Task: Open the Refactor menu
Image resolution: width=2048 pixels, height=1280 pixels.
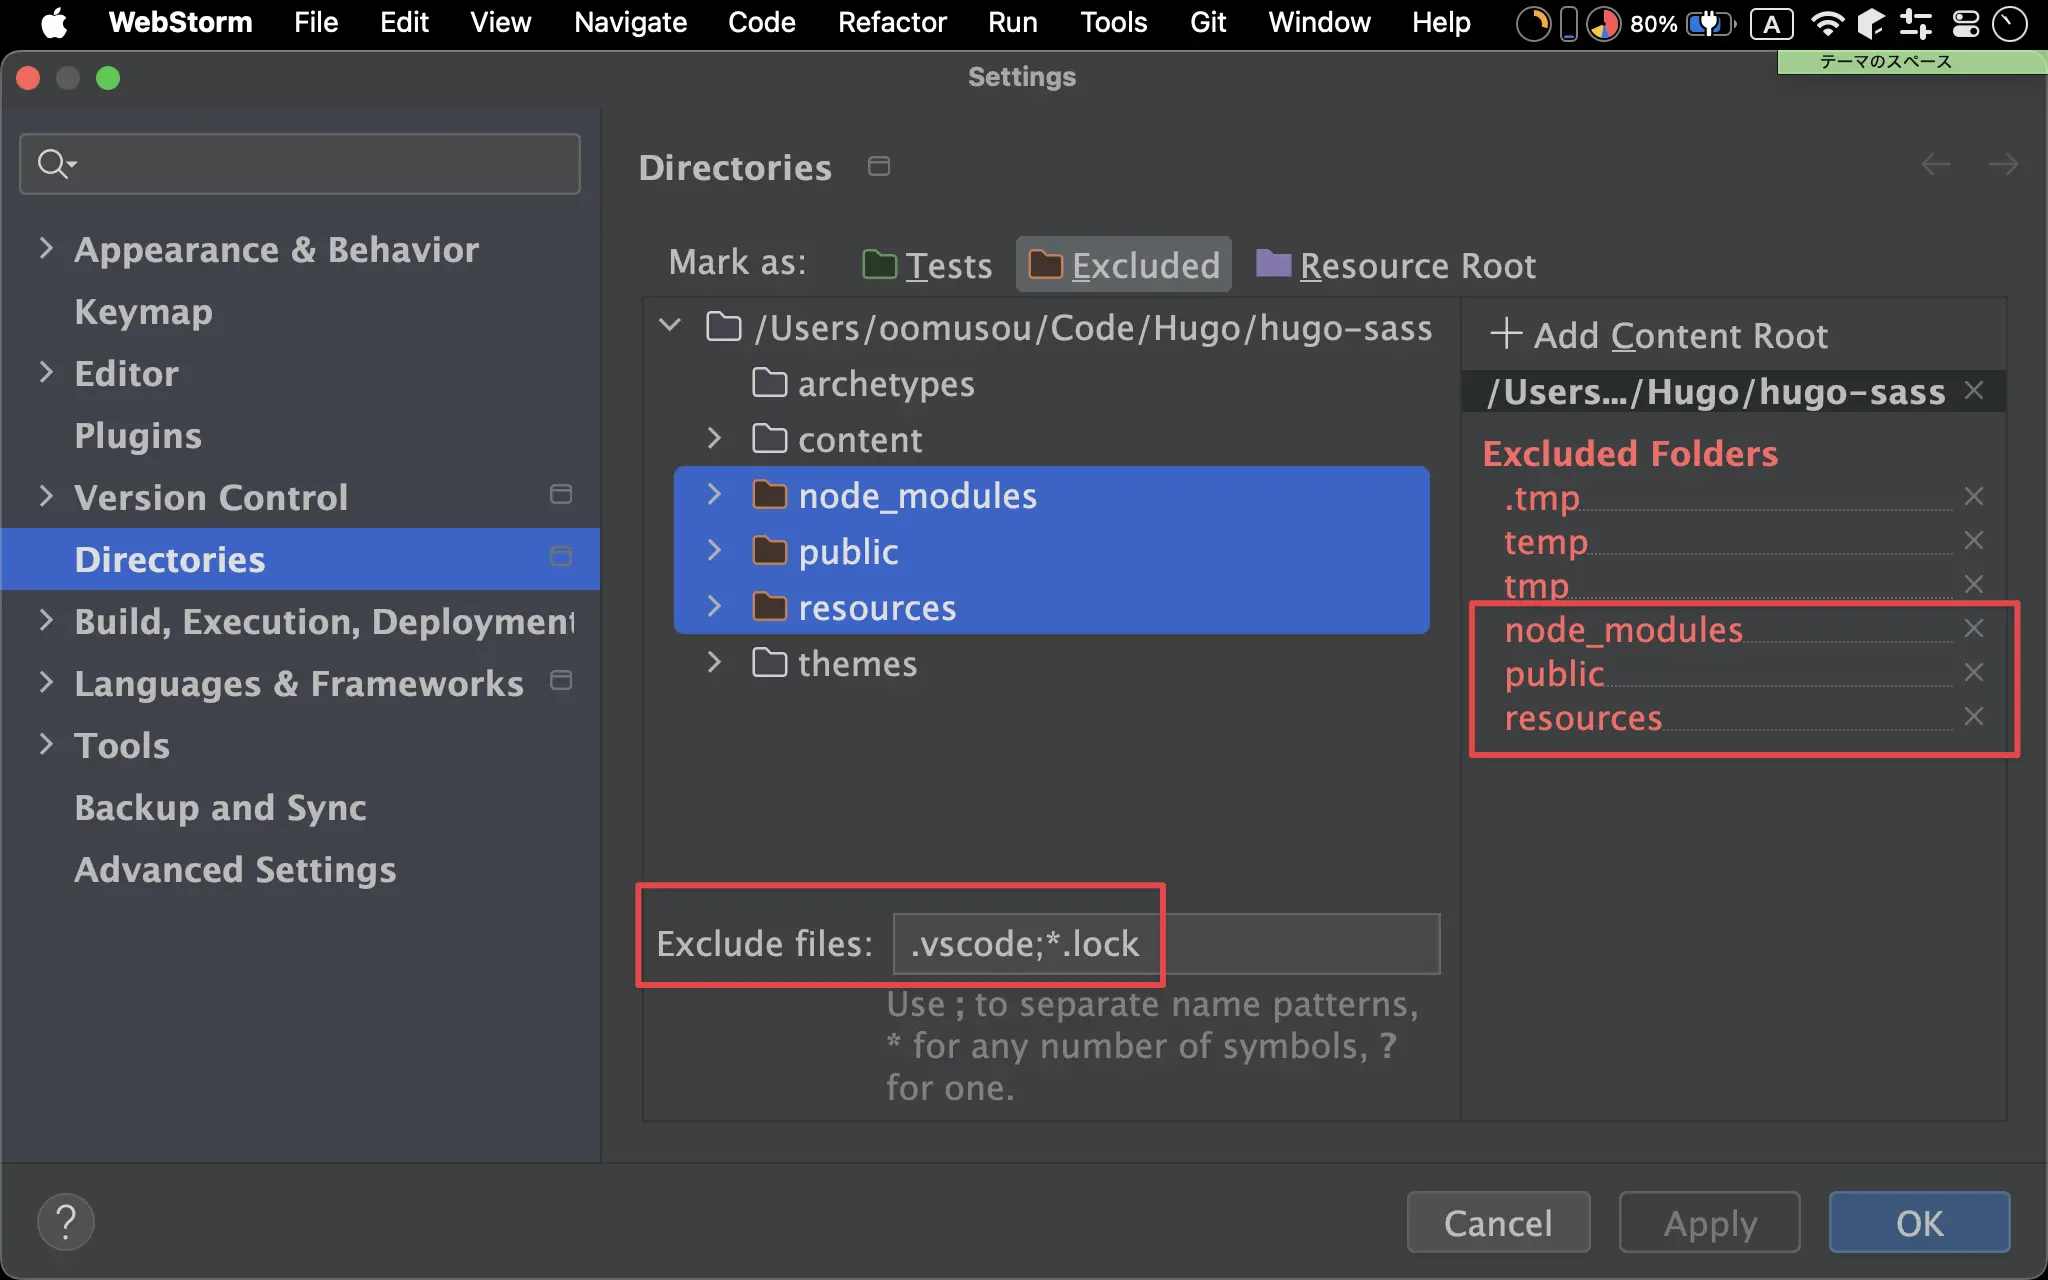Action: coord(891,22)
